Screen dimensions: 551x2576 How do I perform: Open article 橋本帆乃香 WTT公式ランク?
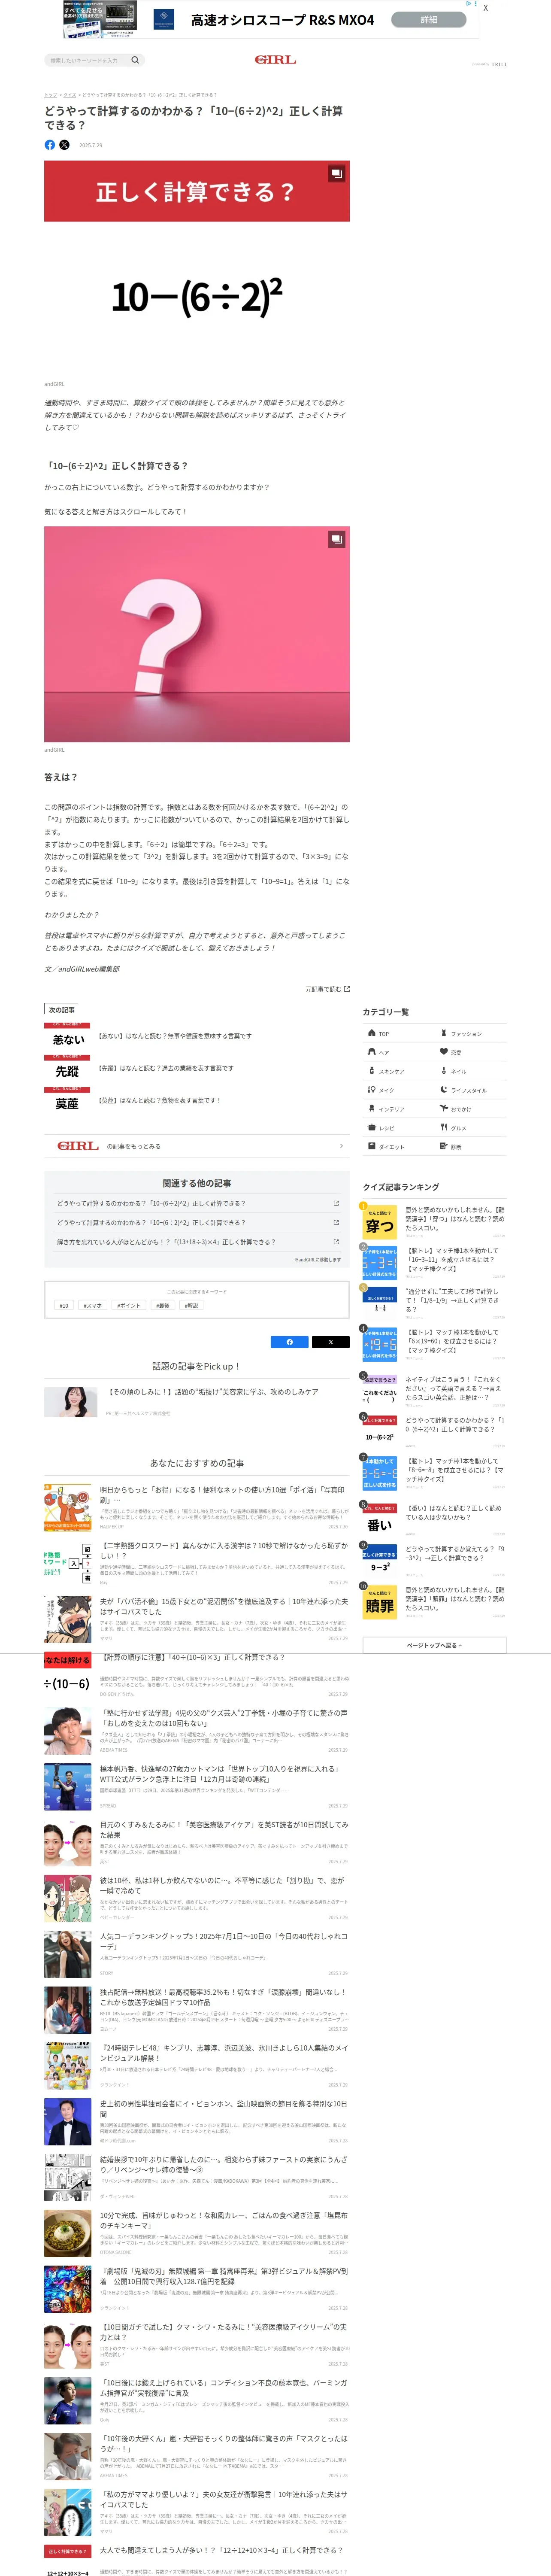point(196,1786)
